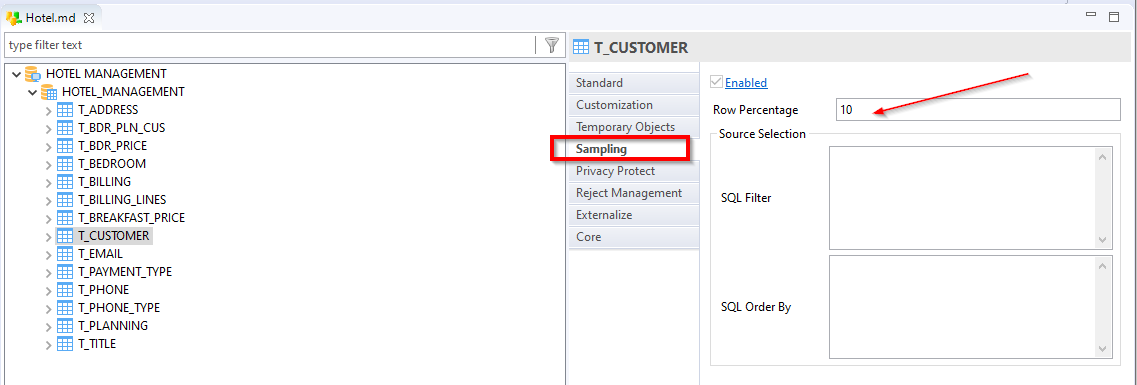
Task: Expand the T_PHONE_TYPE node
Action: coord(49,309)
